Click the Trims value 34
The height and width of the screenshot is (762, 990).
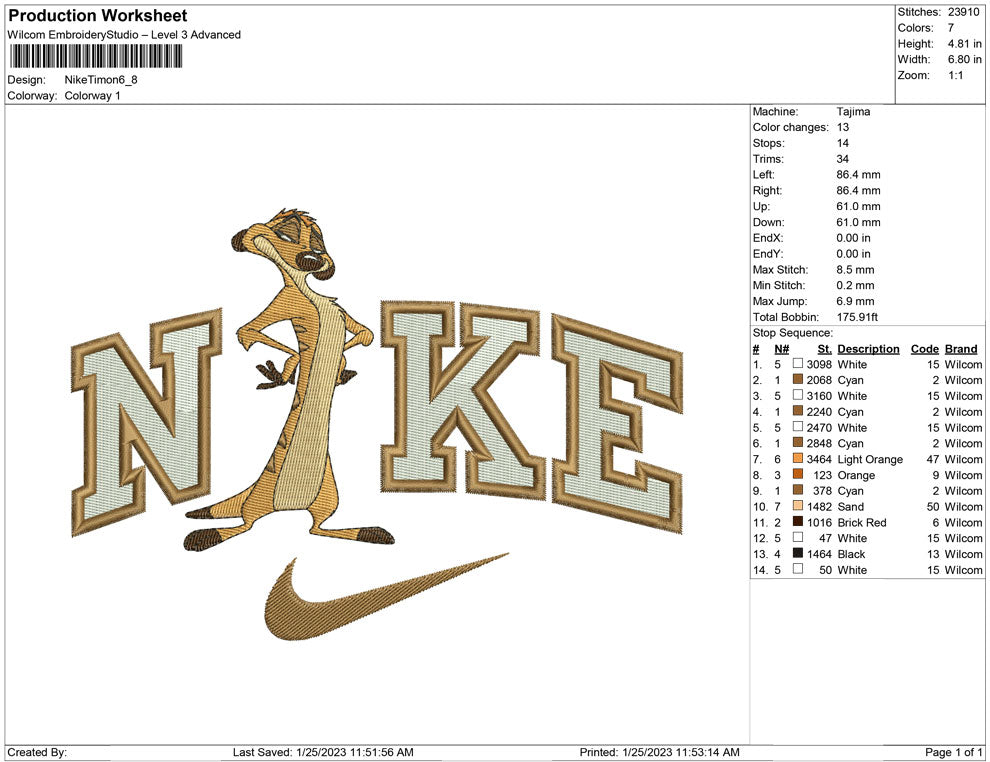pos(842,158)
